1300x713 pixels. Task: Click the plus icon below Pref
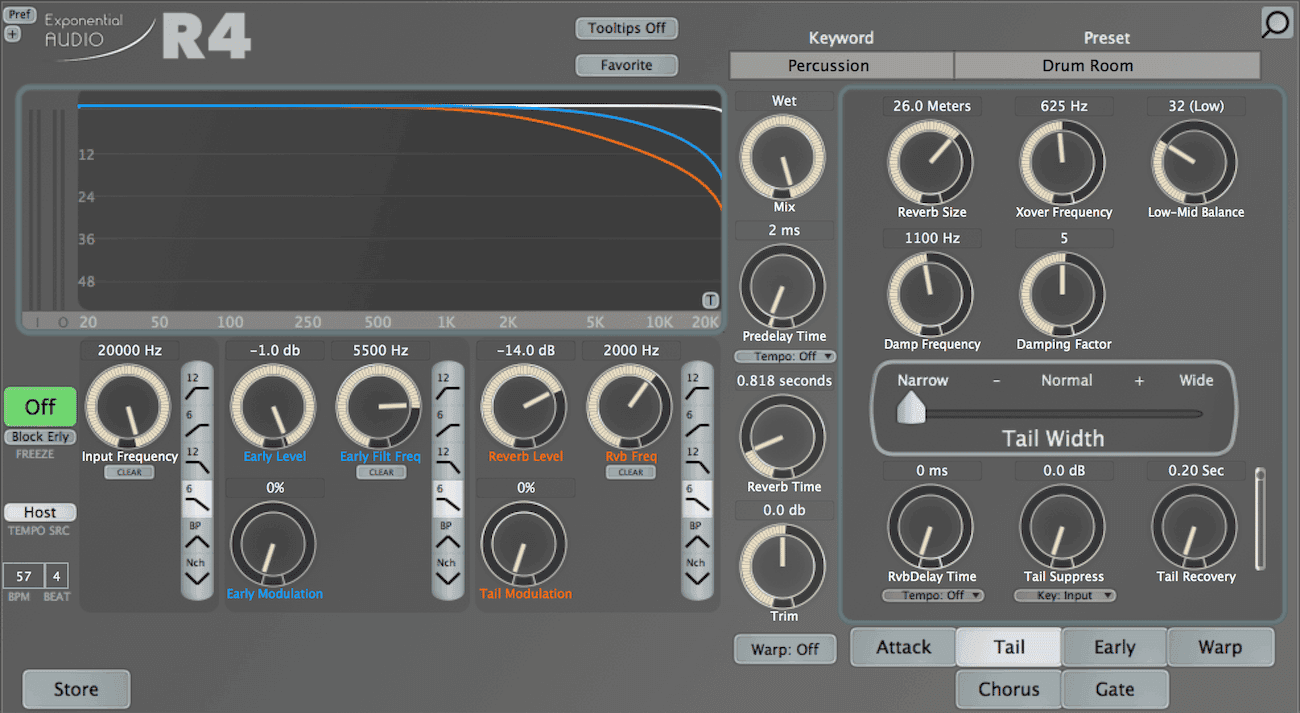point(12,34)
